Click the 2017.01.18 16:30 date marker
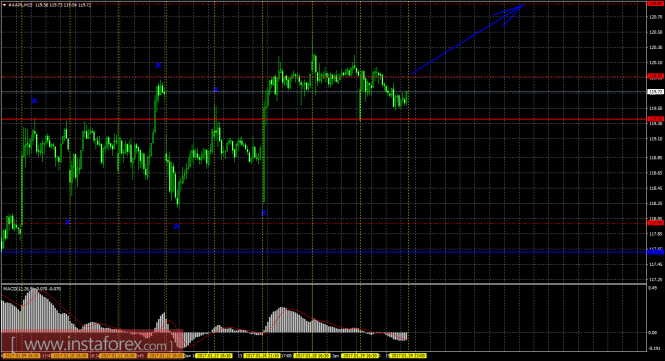665x361 pixels. click(312, 356)
